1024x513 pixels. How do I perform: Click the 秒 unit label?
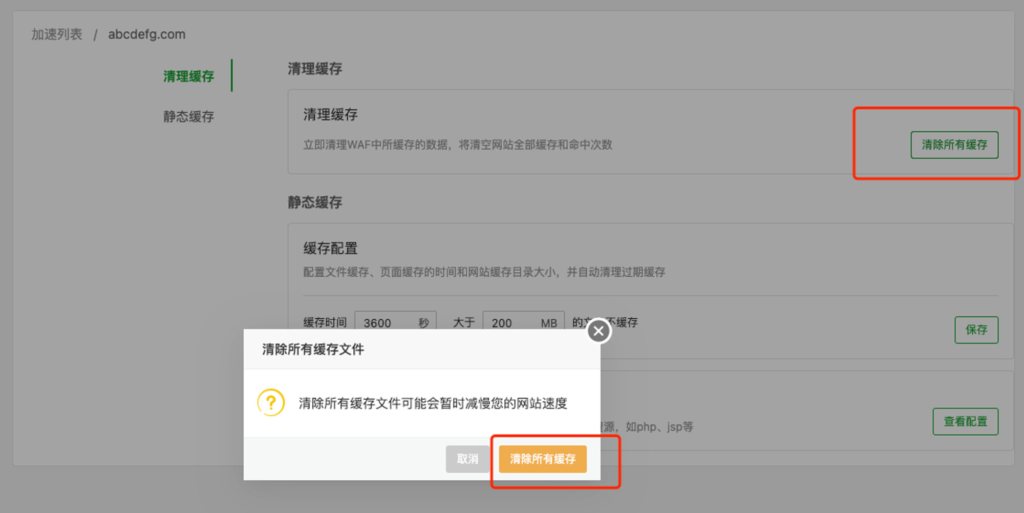(423, 322)
